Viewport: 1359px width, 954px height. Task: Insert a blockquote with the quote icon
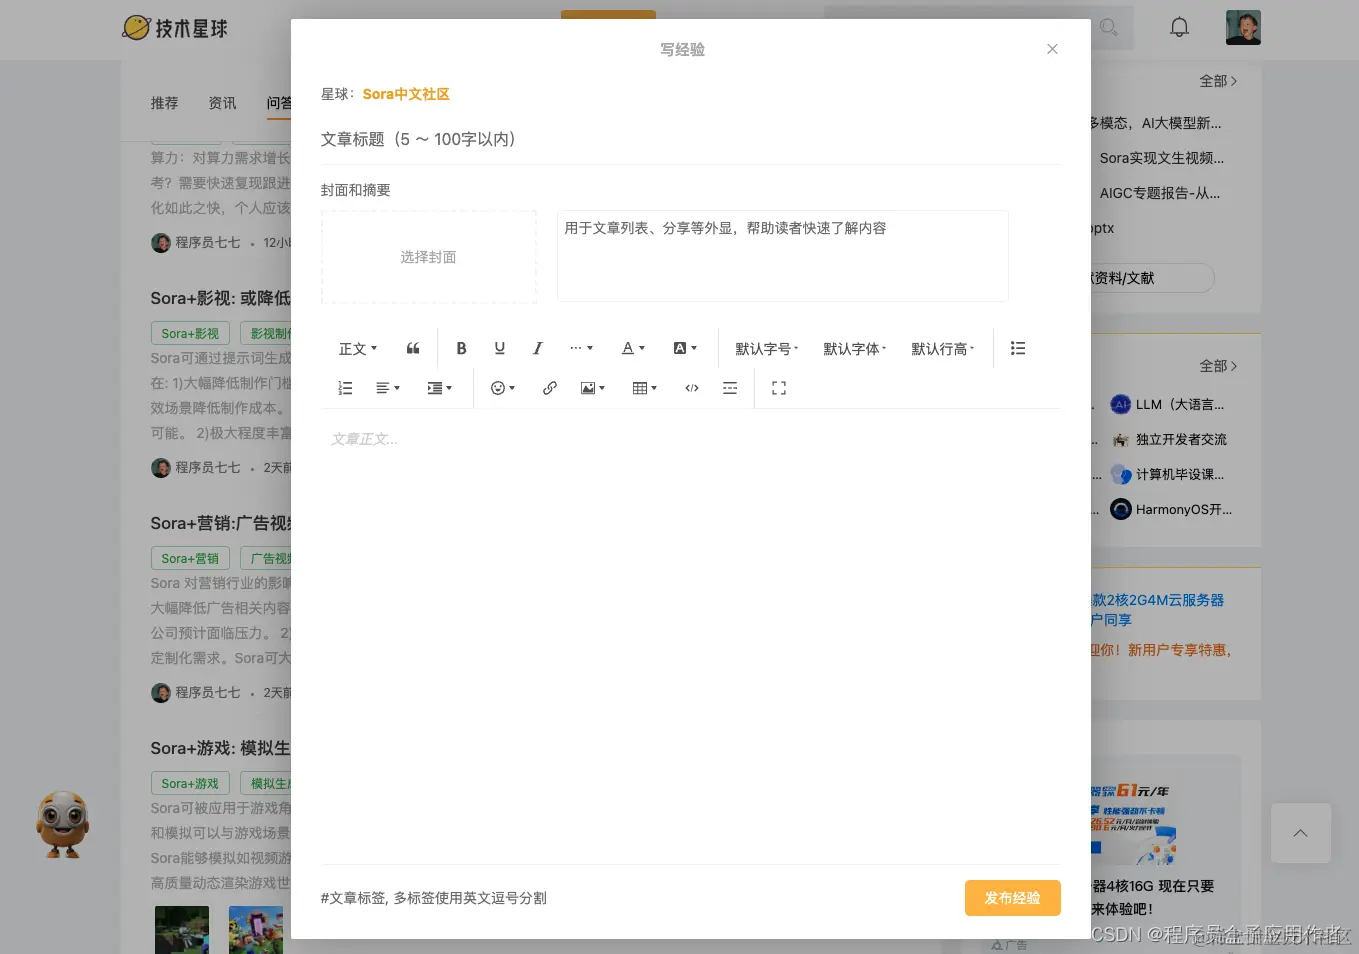413,348
